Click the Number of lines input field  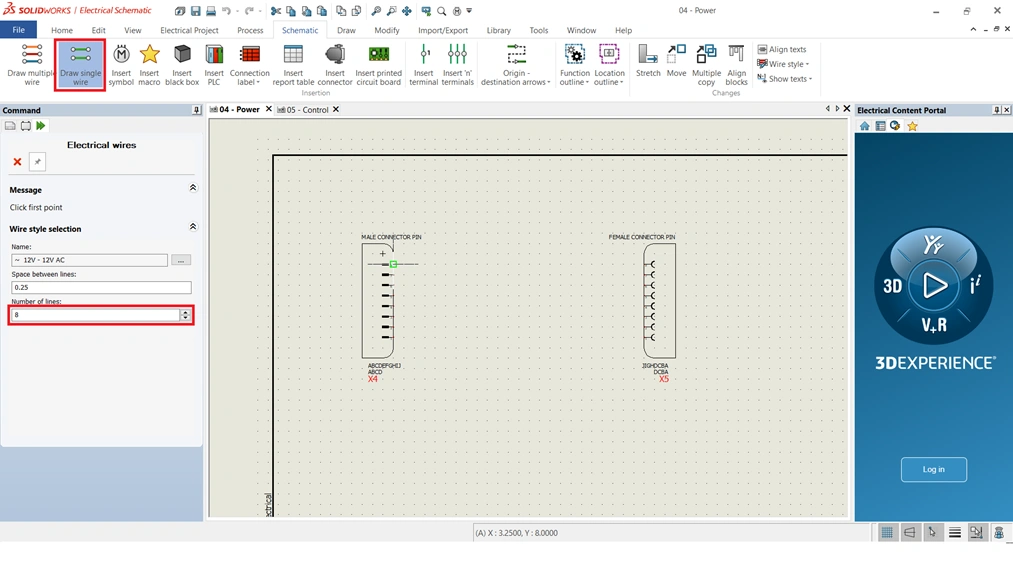tap(96, 315)
